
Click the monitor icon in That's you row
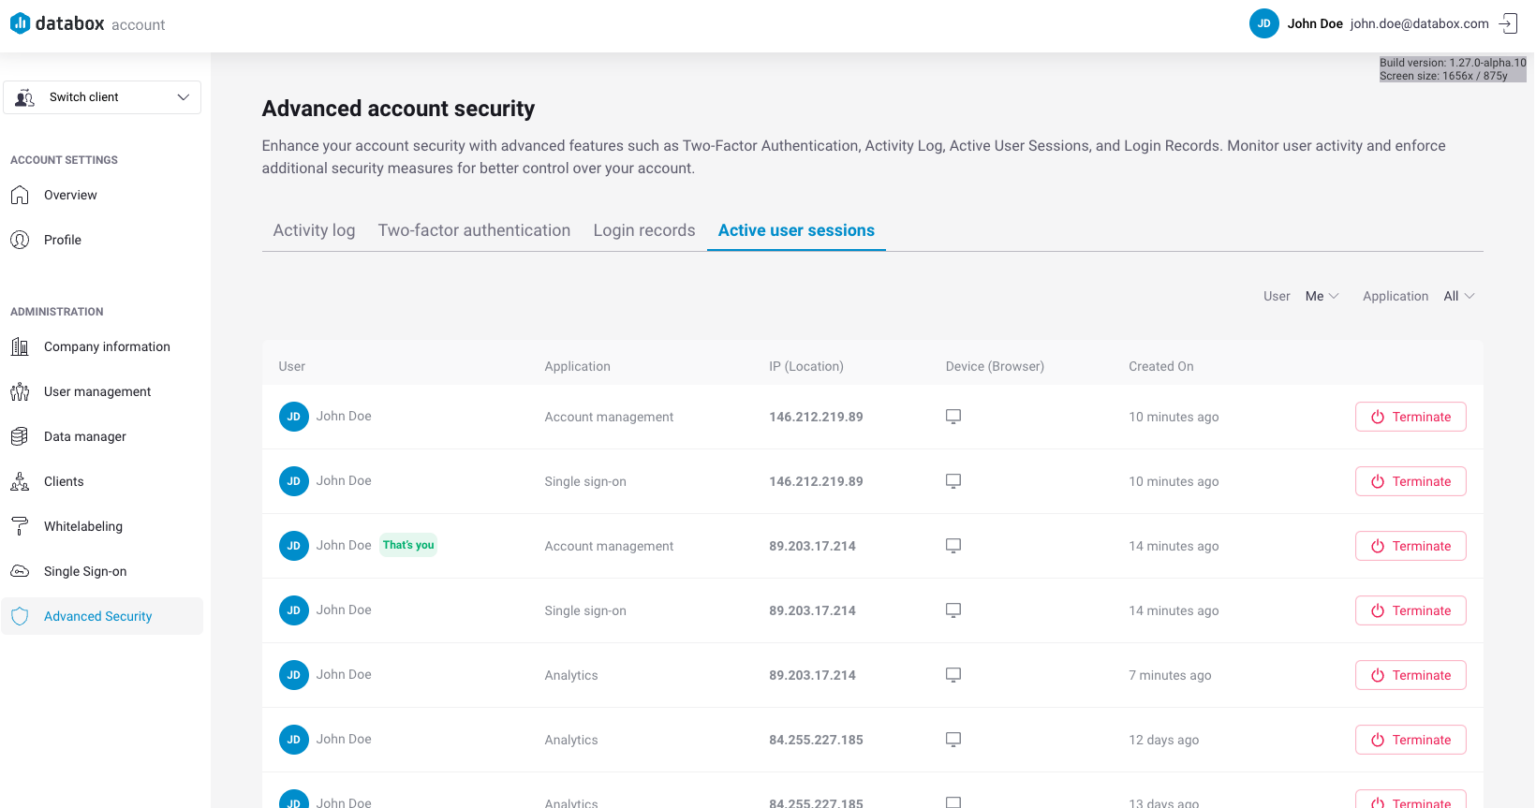pyautogui.click(x=953, y=546)
